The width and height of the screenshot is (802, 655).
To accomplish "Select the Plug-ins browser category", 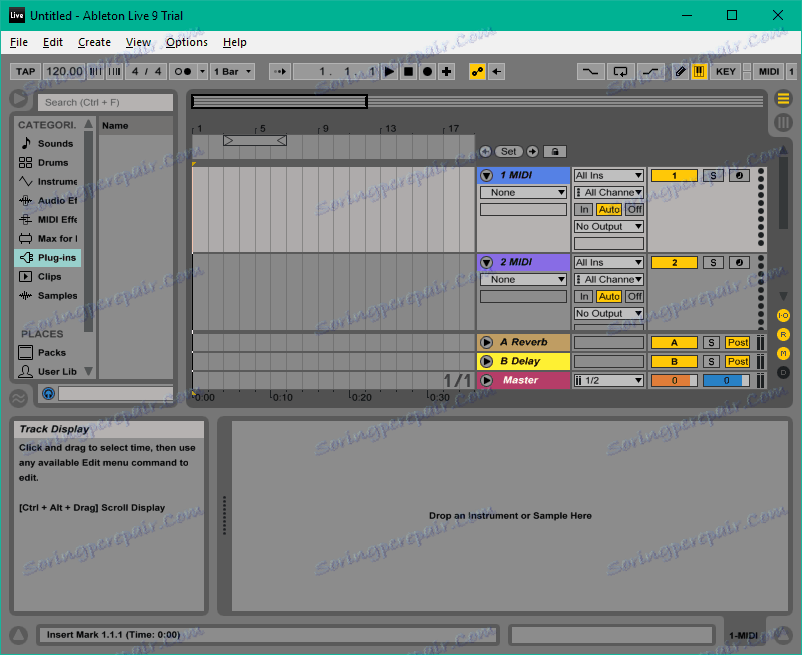I will 49,258.
